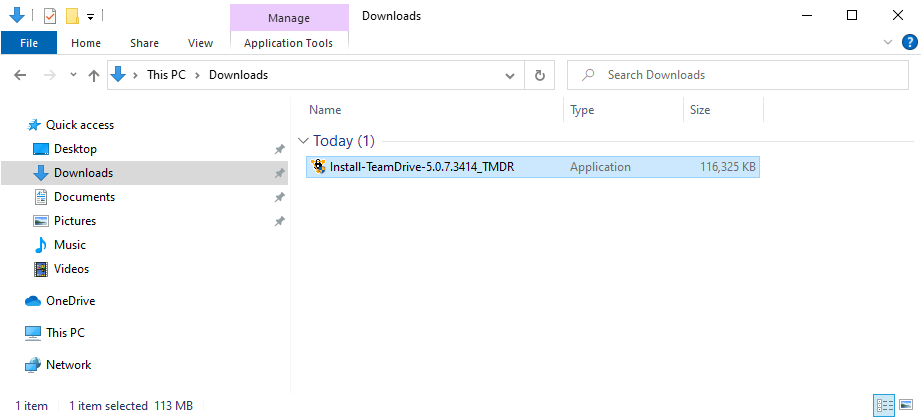Click the Properties quick access toolbar icon

[50, 16]
